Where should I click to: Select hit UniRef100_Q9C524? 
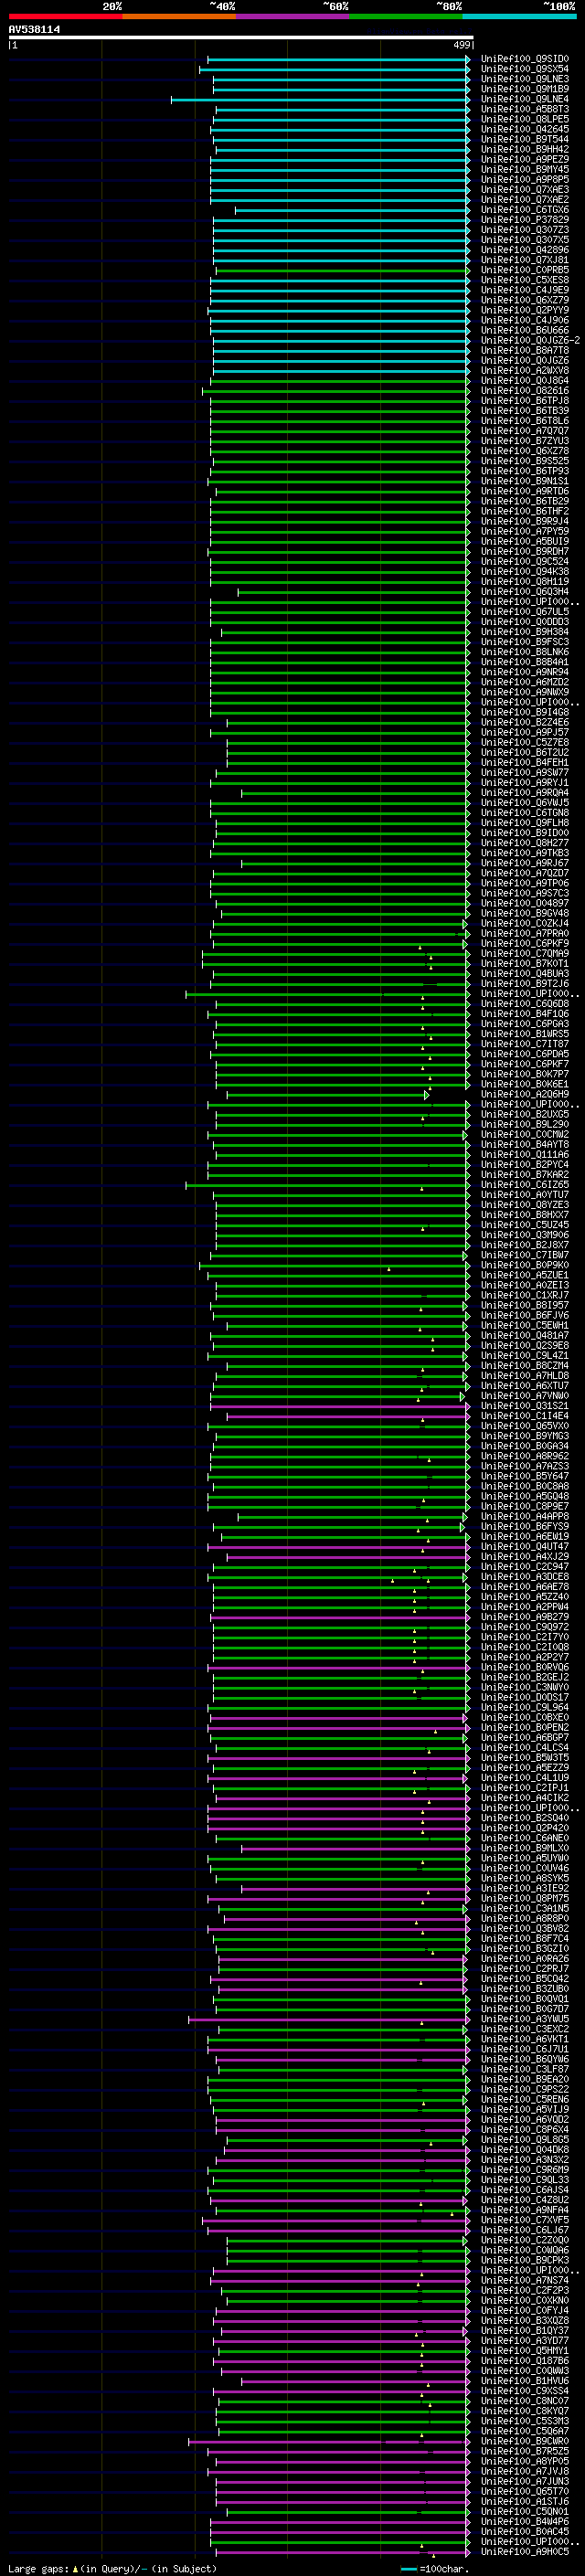[x=525, y=561]
